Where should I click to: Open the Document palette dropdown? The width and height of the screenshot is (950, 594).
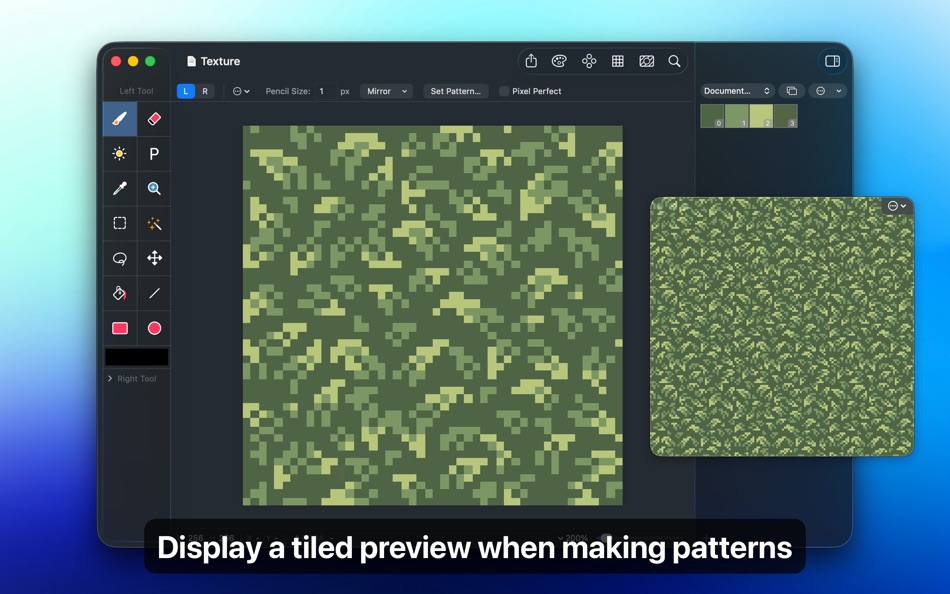[737, 90]
